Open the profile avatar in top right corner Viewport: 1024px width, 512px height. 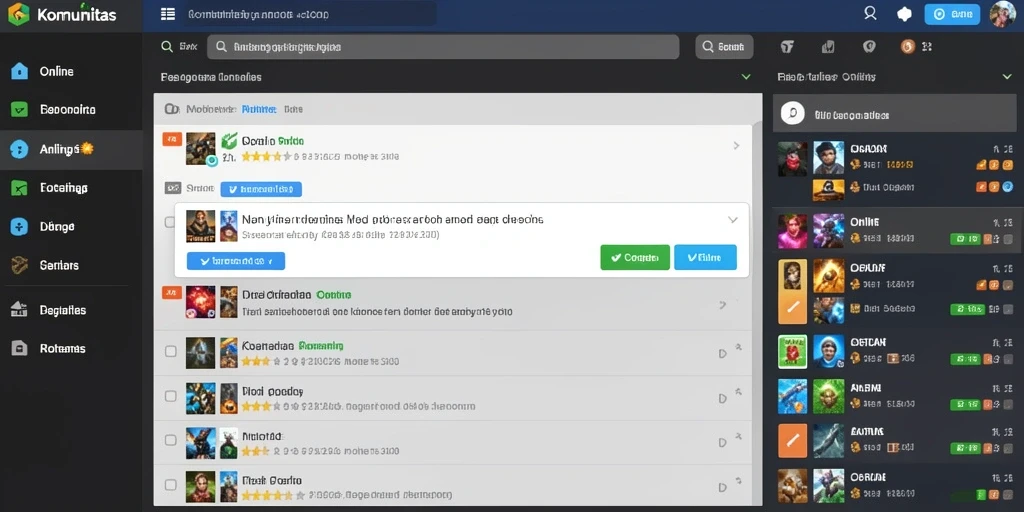tap(1002, 14)
